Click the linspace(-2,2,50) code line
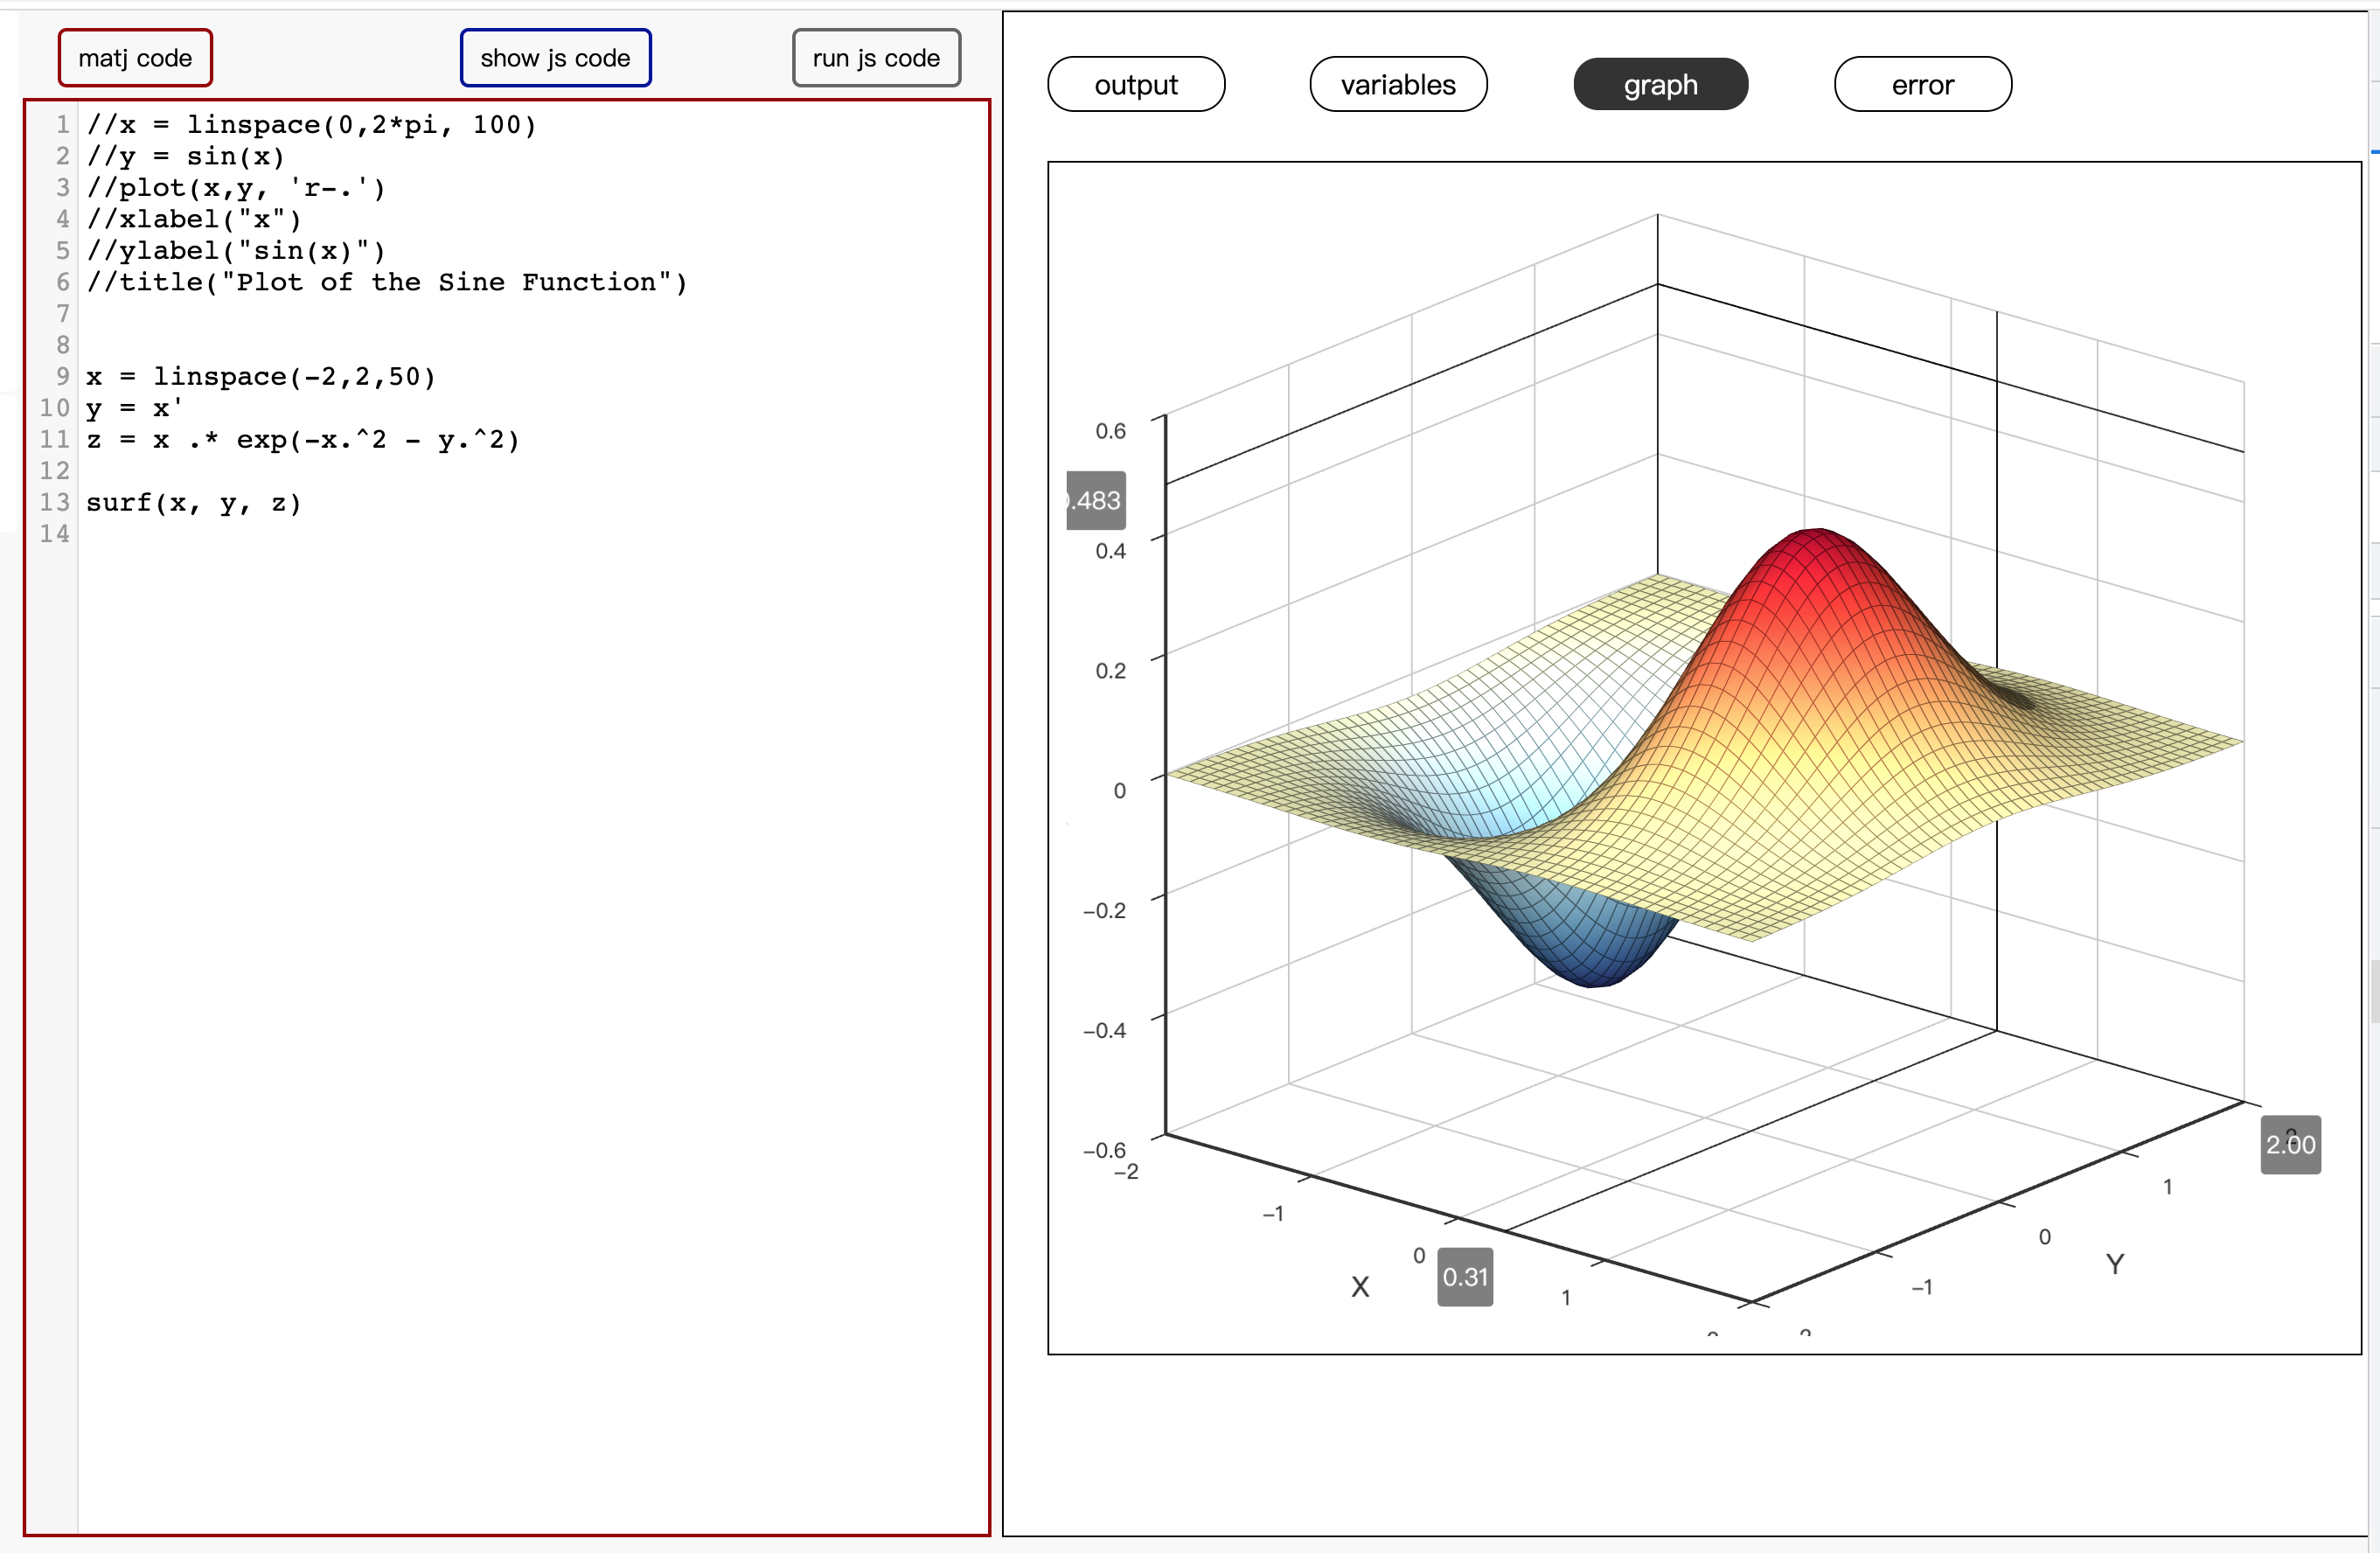The width and height of the screenshot is (2380, 1553). (260, 376)
